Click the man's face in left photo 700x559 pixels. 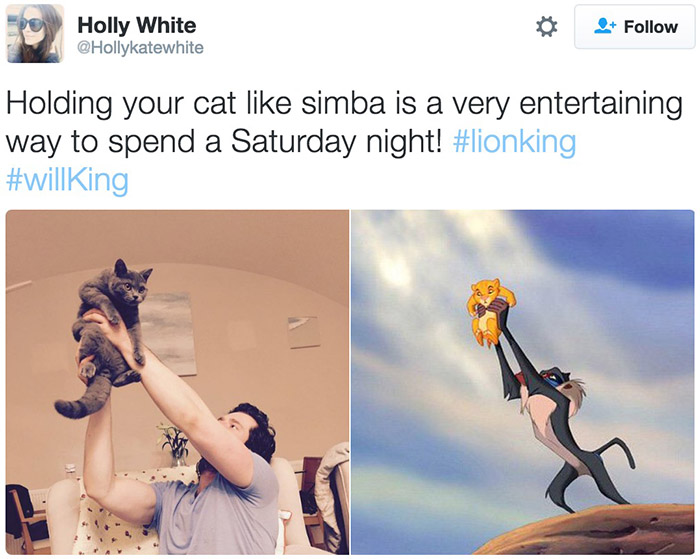tap(234, 428)
